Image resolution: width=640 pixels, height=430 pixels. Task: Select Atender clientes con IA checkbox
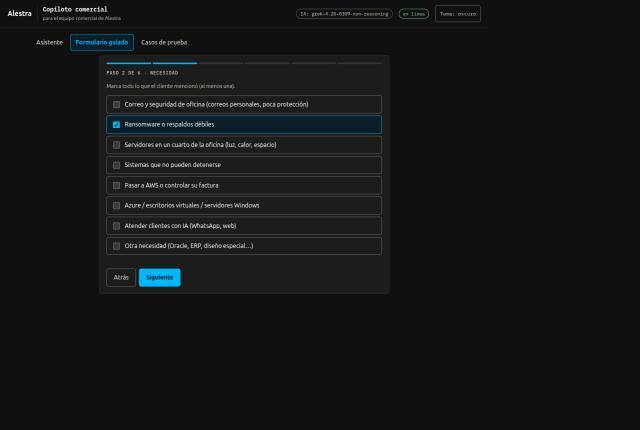[x=116, y=226]
